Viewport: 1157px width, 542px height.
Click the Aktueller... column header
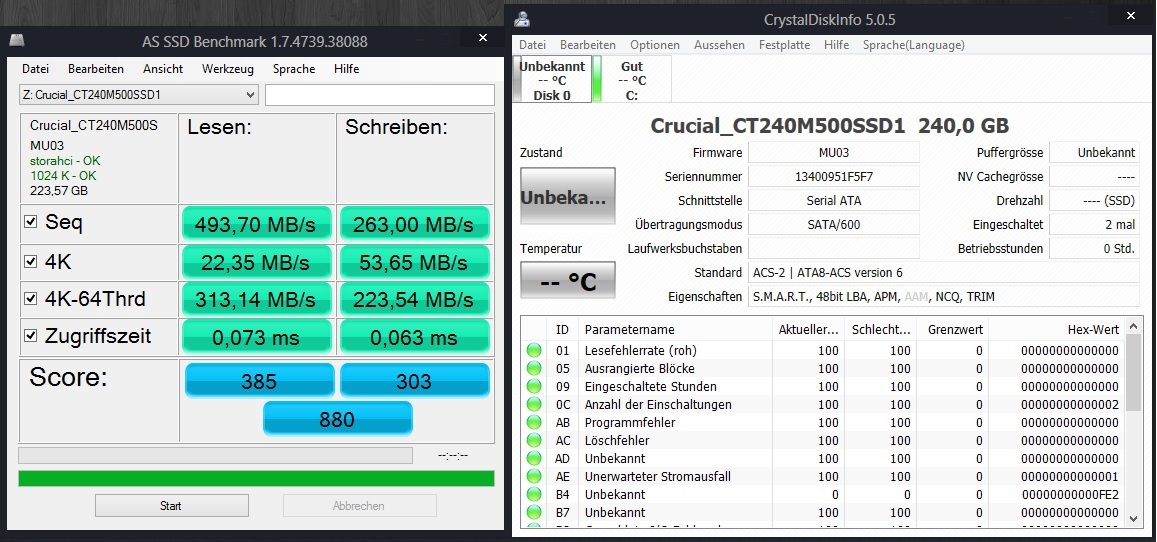click(808, 330)
